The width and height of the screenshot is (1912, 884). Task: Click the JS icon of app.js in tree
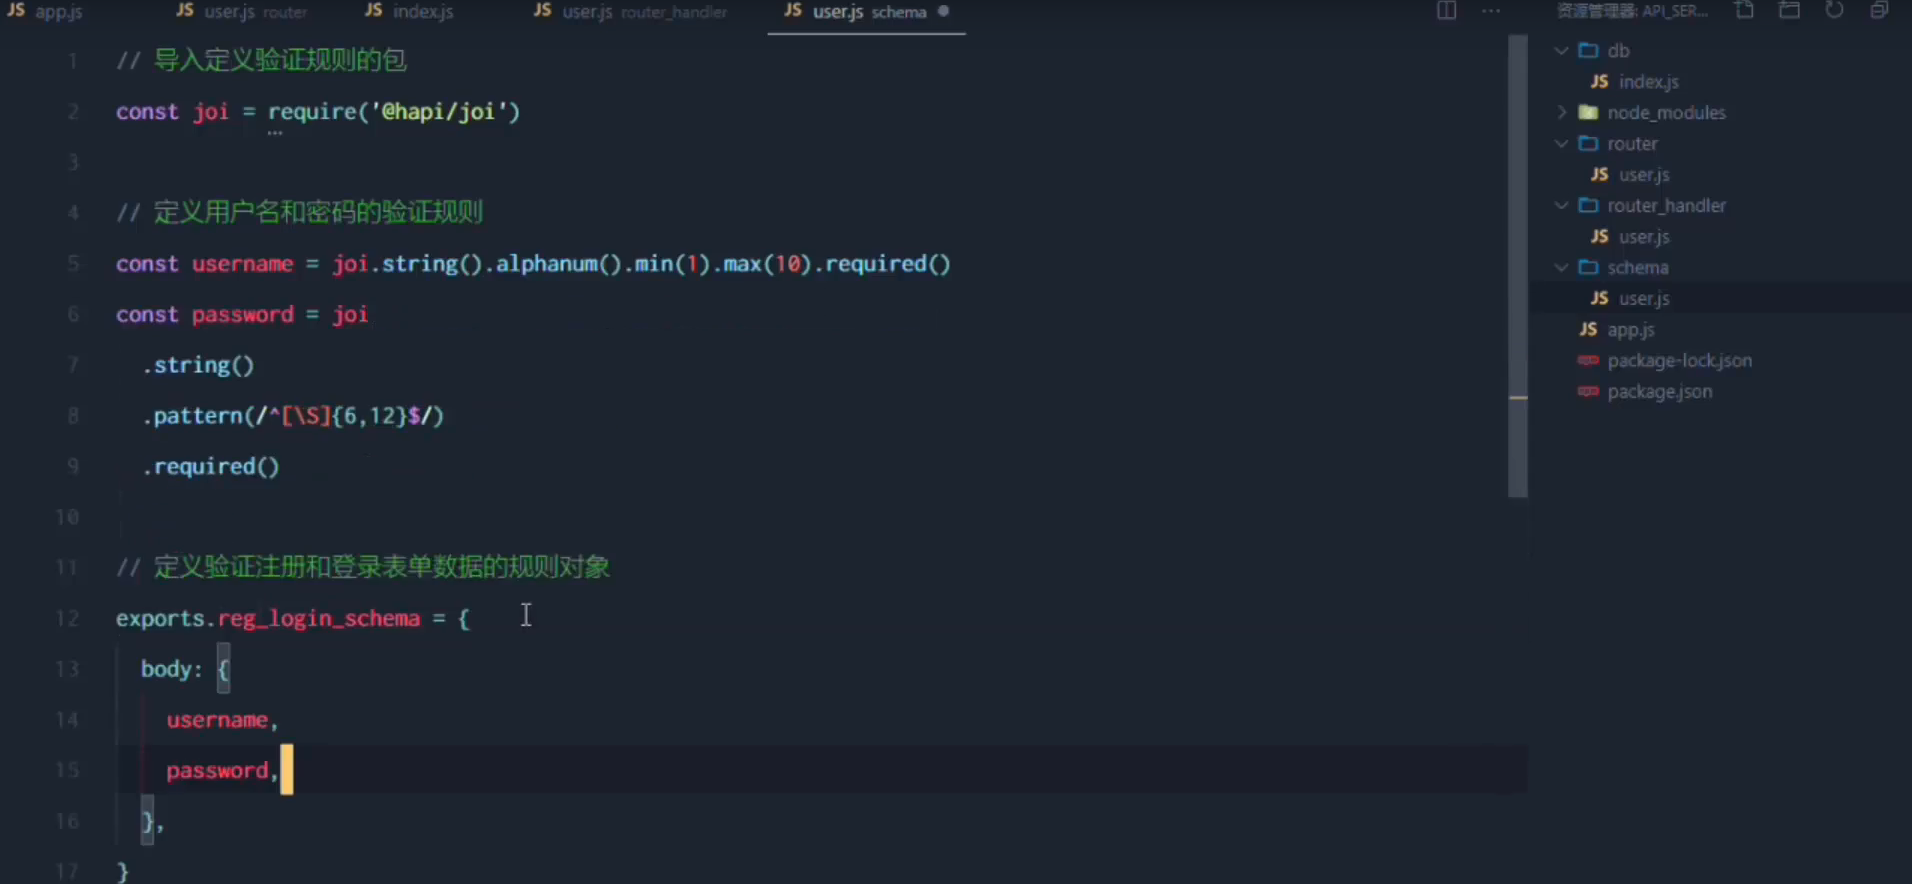pos(1588,329)
